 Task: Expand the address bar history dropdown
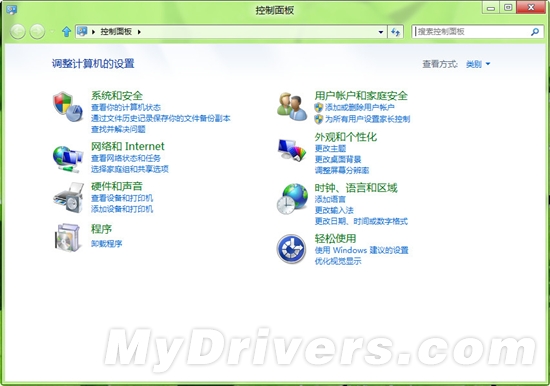[x=381, y=32]
